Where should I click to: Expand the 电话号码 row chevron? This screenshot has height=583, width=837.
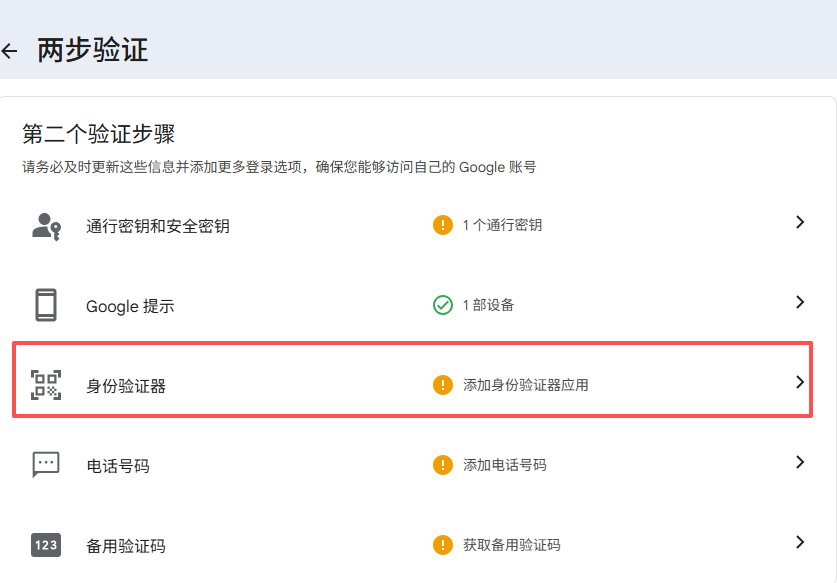[x=800, y=462]
